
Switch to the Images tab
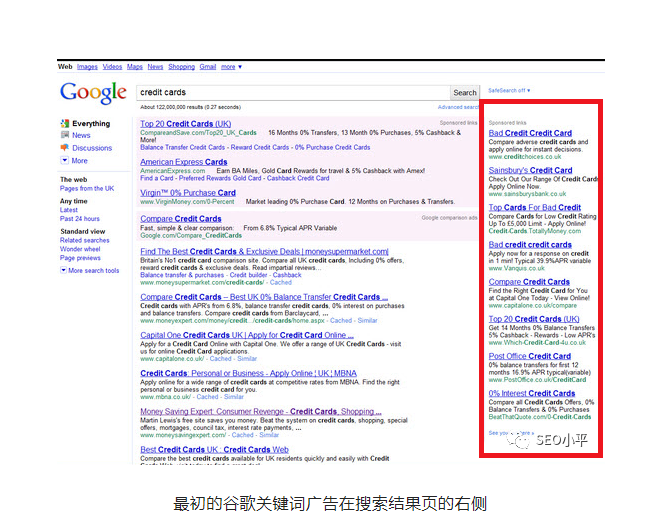[x=87, y=67]
